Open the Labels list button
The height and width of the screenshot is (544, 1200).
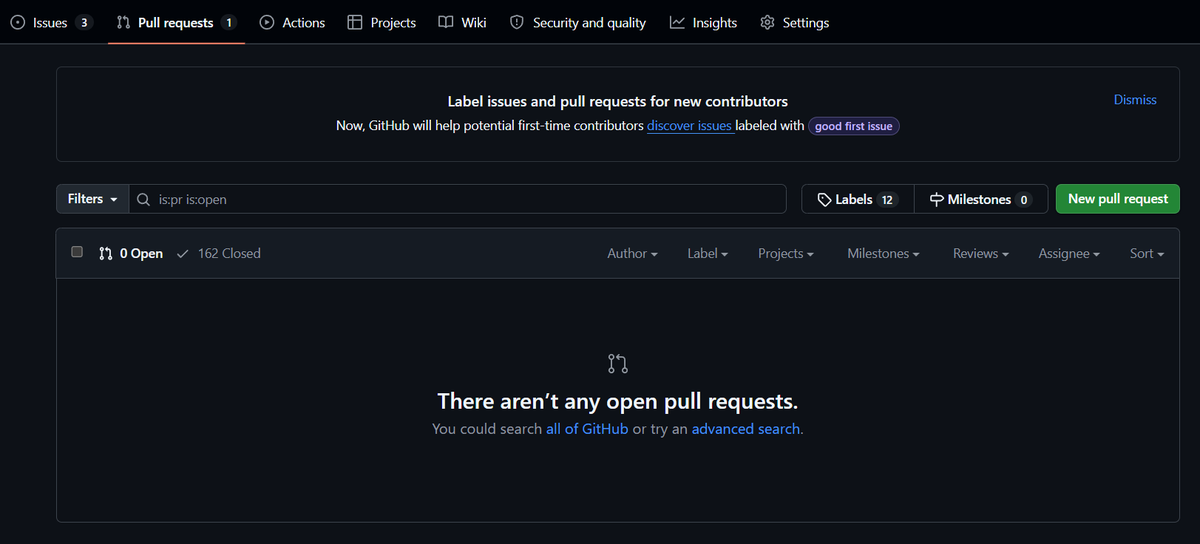(857, 199)
